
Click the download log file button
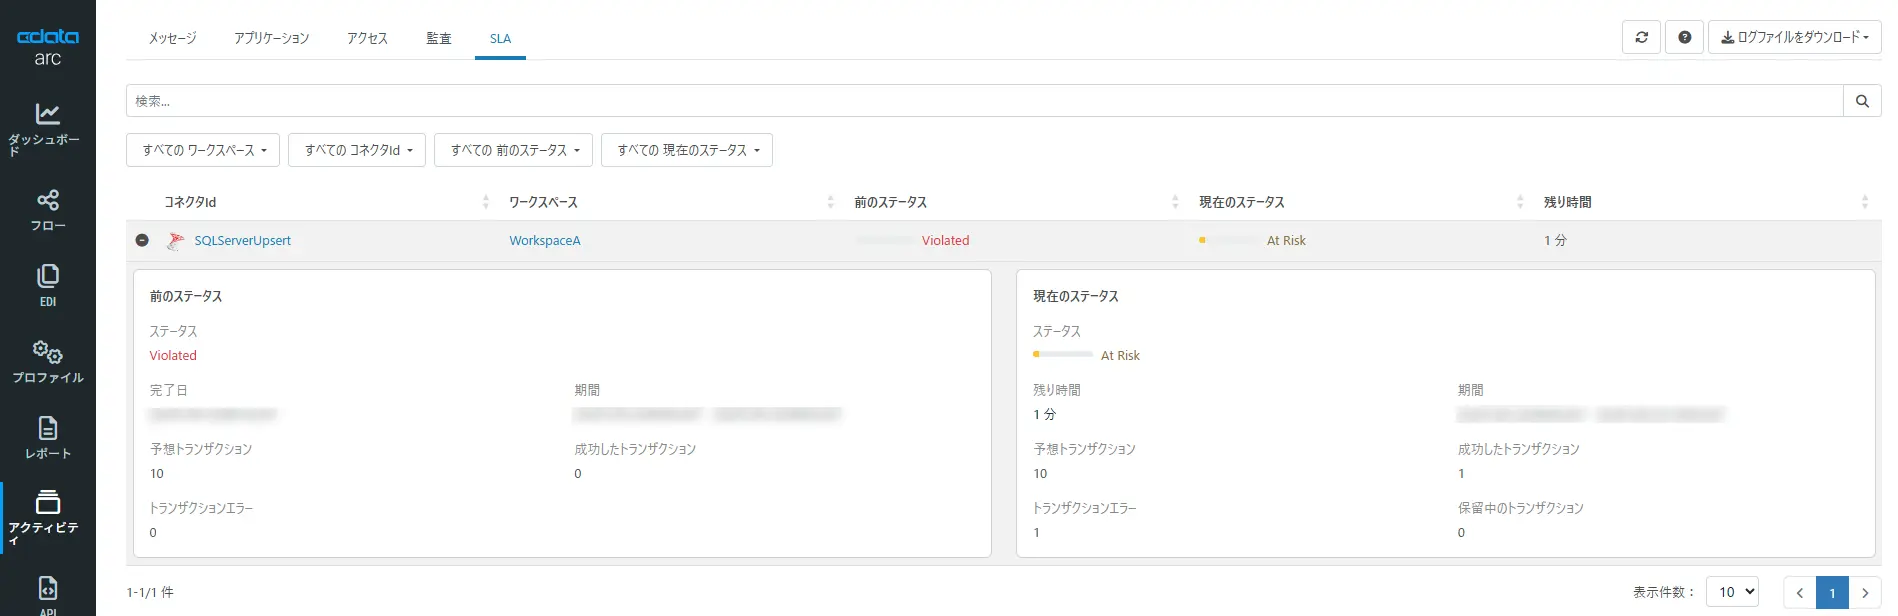1794,38
